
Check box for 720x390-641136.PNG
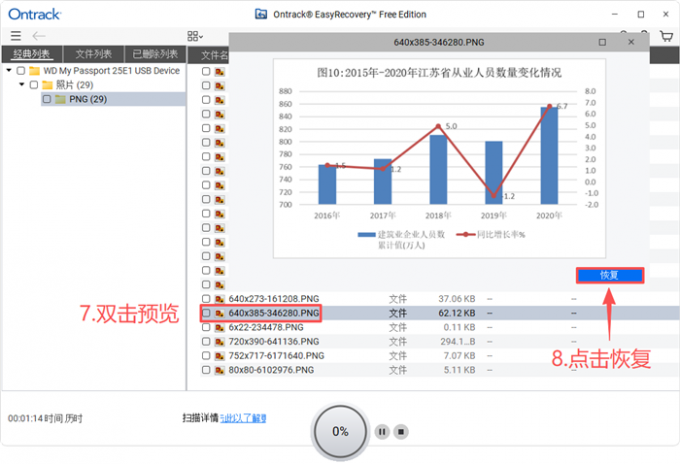click(206, 342)
